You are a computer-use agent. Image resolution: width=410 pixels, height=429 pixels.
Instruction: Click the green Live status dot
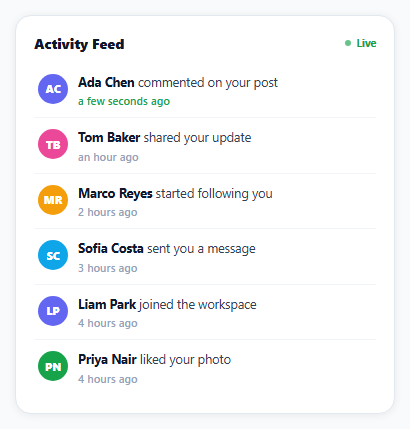[x=348, y=43]
